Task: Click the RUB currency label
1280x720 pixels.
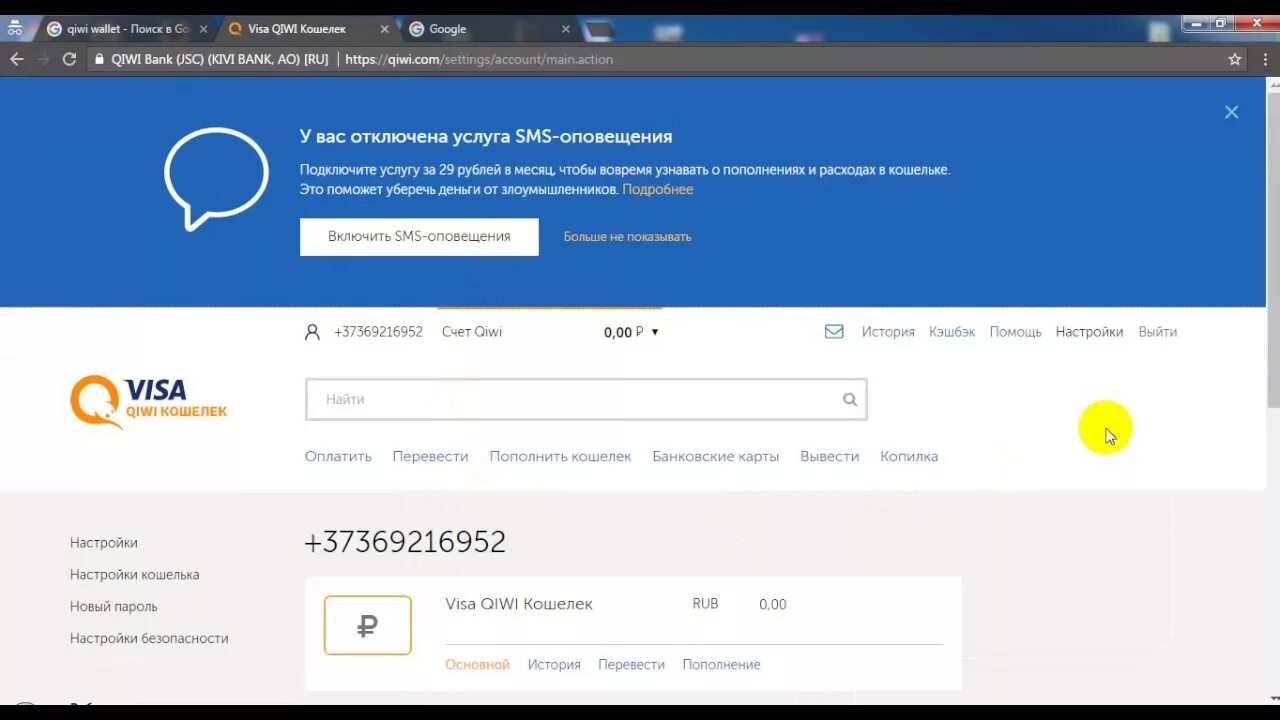Action: pyautogui.click(x=705, y=604)
